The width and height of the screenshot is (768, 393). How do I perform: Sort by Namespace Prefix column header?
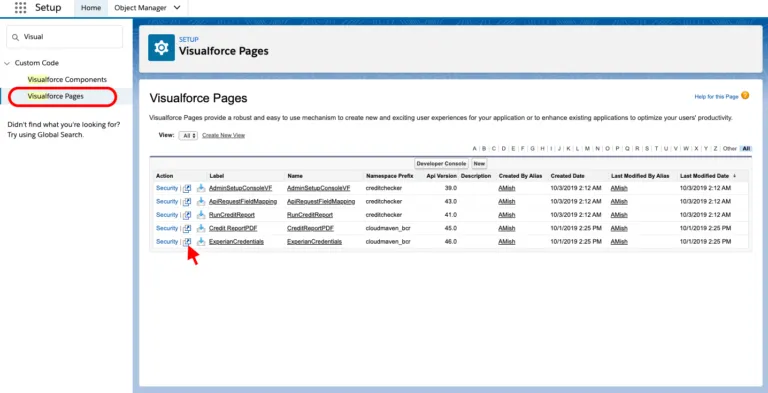pos(389,175)
